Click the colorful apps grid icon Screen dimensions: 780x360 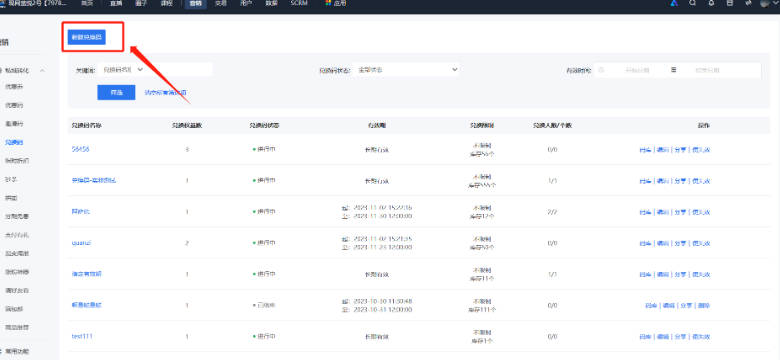pos(328,3)
